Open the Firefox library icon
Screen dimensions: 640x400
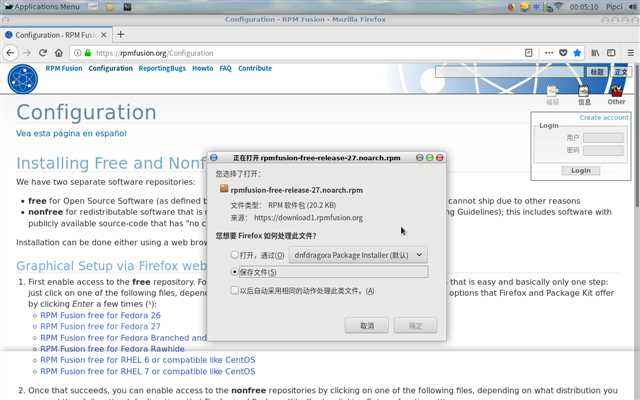click(x=595, y=53)
